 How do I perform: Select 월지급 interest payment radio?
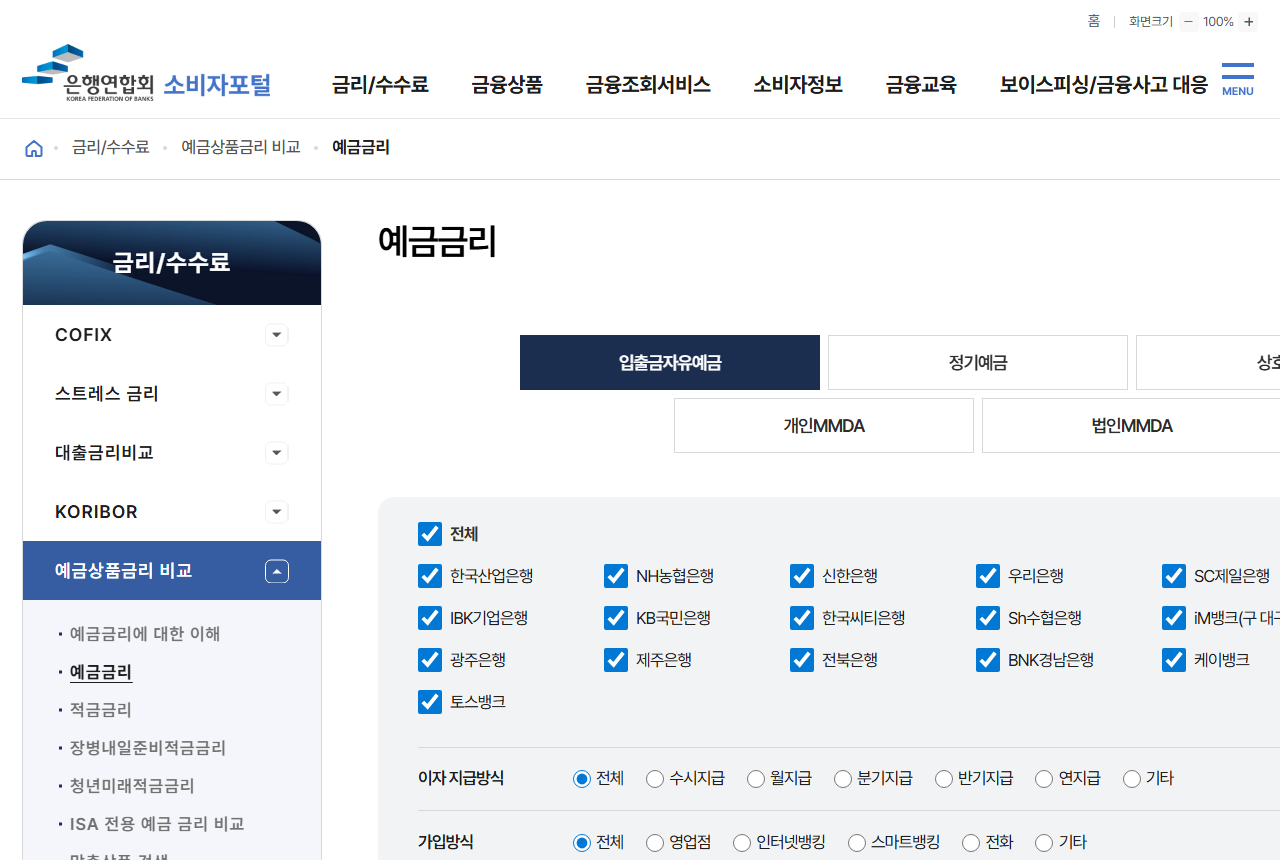click(756, 779)
